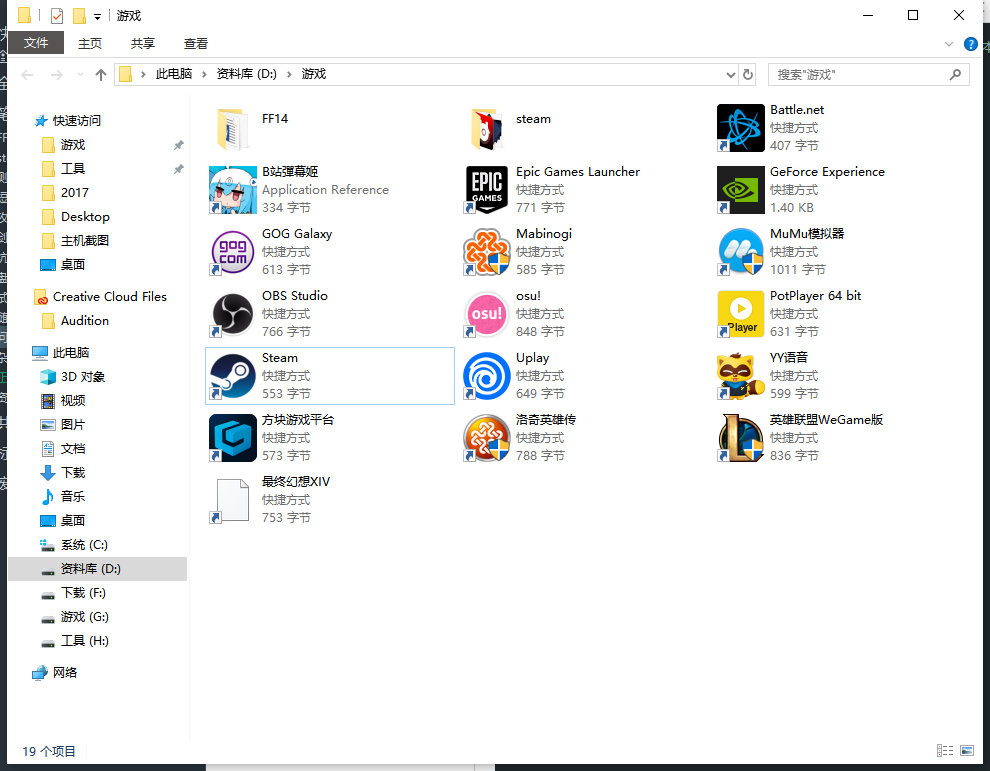Screen dimensions: 990x771
Task: Refresh the current folder view
Action: 748,75
